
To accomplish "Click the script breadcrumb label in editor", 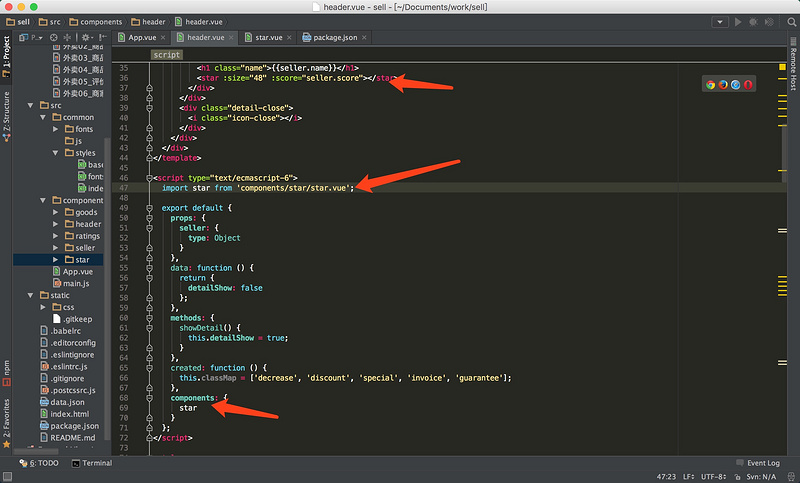I will [x=167, y=55].
